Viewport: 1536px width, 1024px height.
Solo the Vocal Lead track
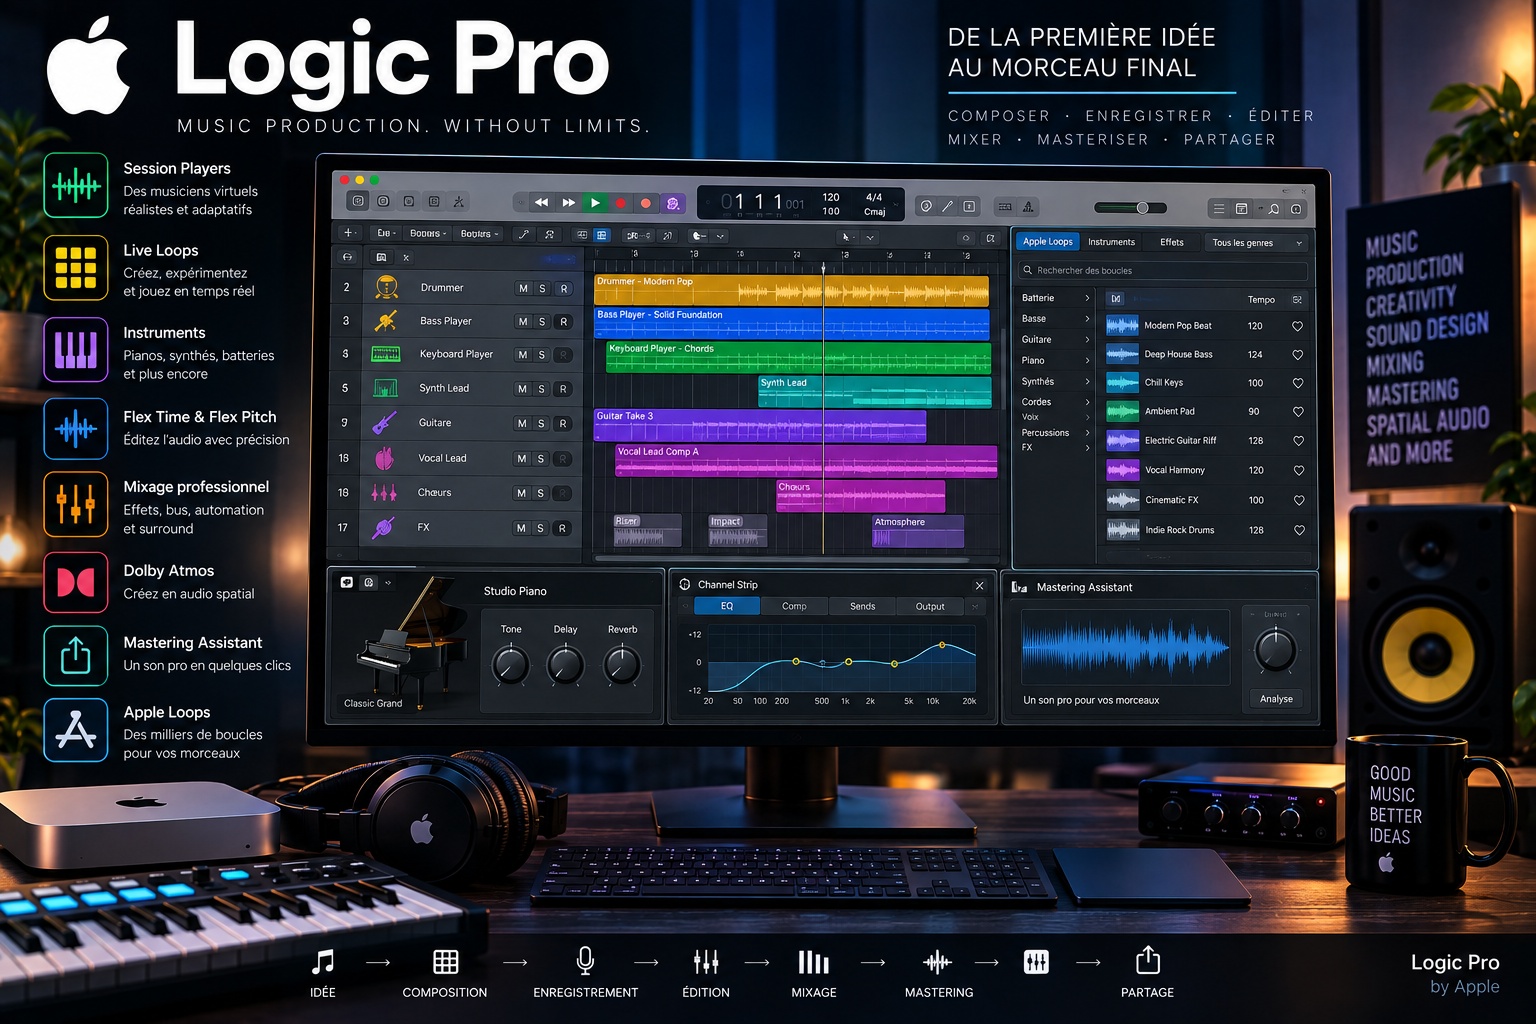pos(542,459)
